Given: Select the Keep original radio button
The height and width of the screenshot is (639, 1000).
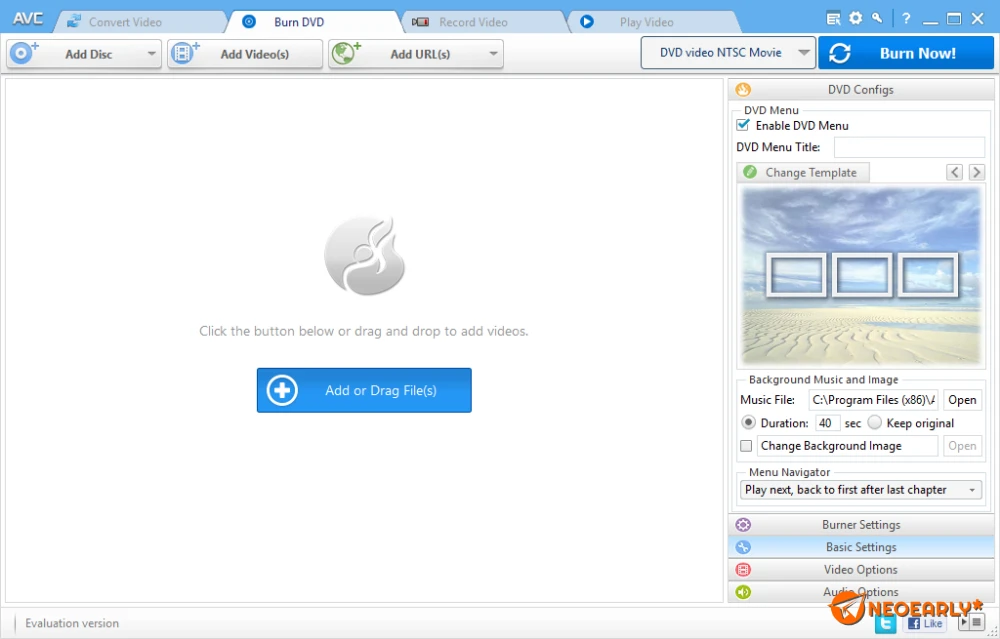Looking at the screenshot, I should tap(874, 423).
